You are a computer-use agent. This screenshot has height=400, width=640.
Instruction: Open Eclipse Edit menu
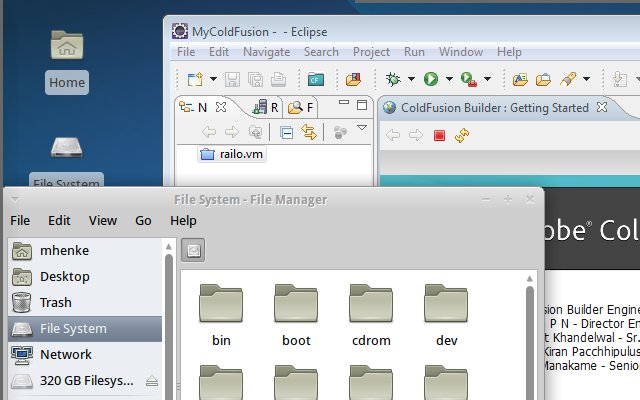point(219,52)
